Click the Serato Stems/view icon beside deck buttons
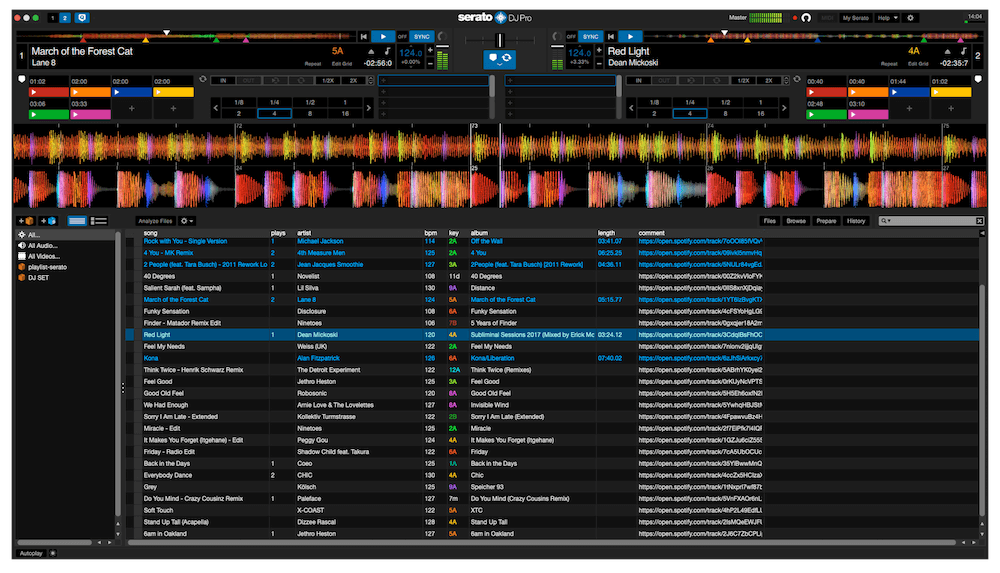The image size is (1000, 573). (82, 18)
